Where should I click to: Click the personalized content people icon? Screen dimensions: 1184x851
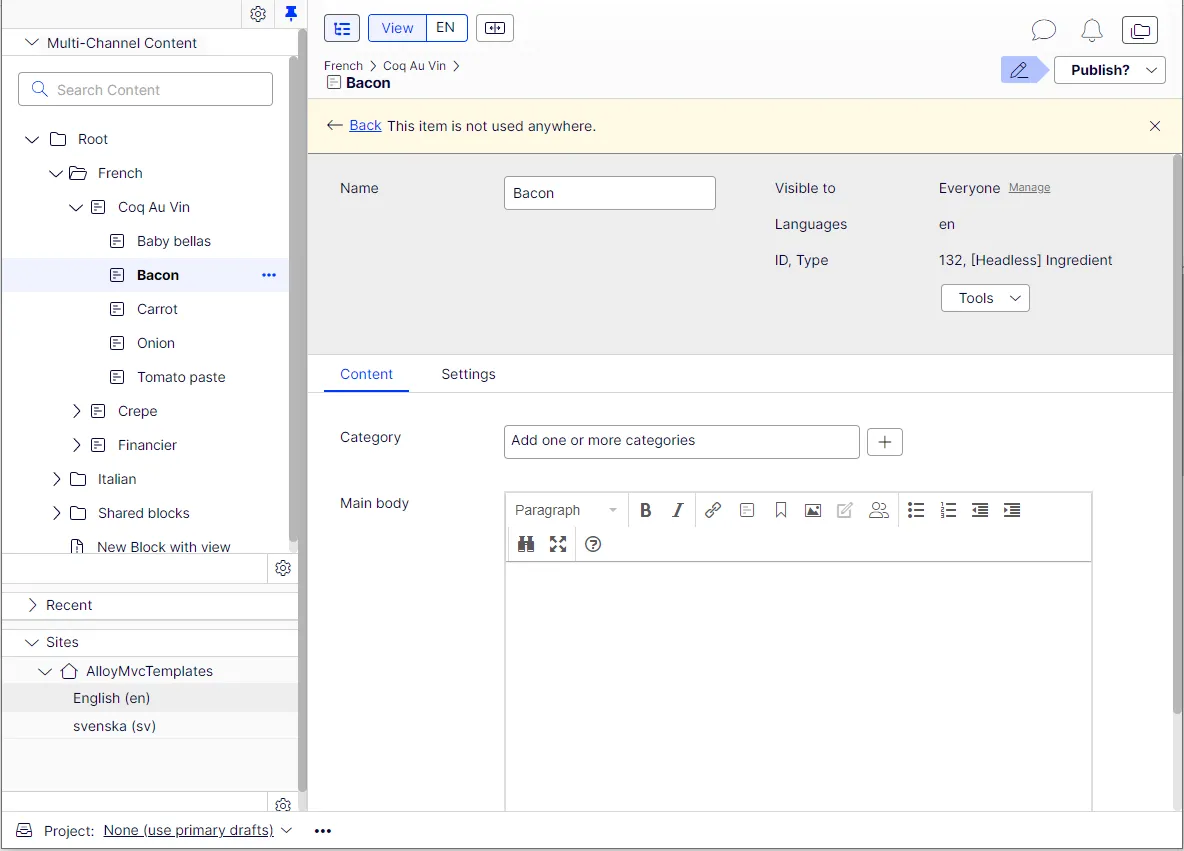[x=878, y=510]
